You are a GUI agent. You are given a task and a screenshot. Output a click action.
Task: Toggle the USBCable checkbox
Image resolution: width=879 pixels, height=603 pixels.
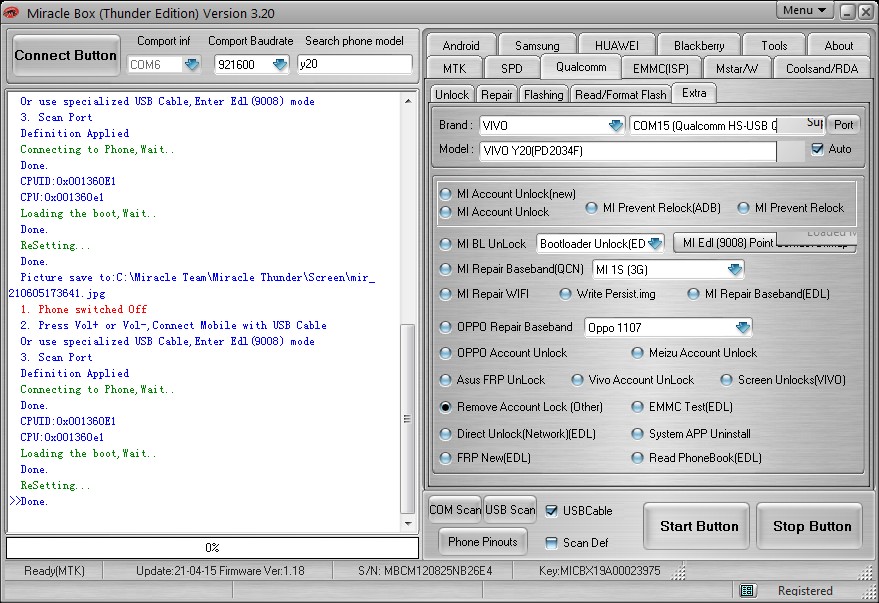coord(552,511)
